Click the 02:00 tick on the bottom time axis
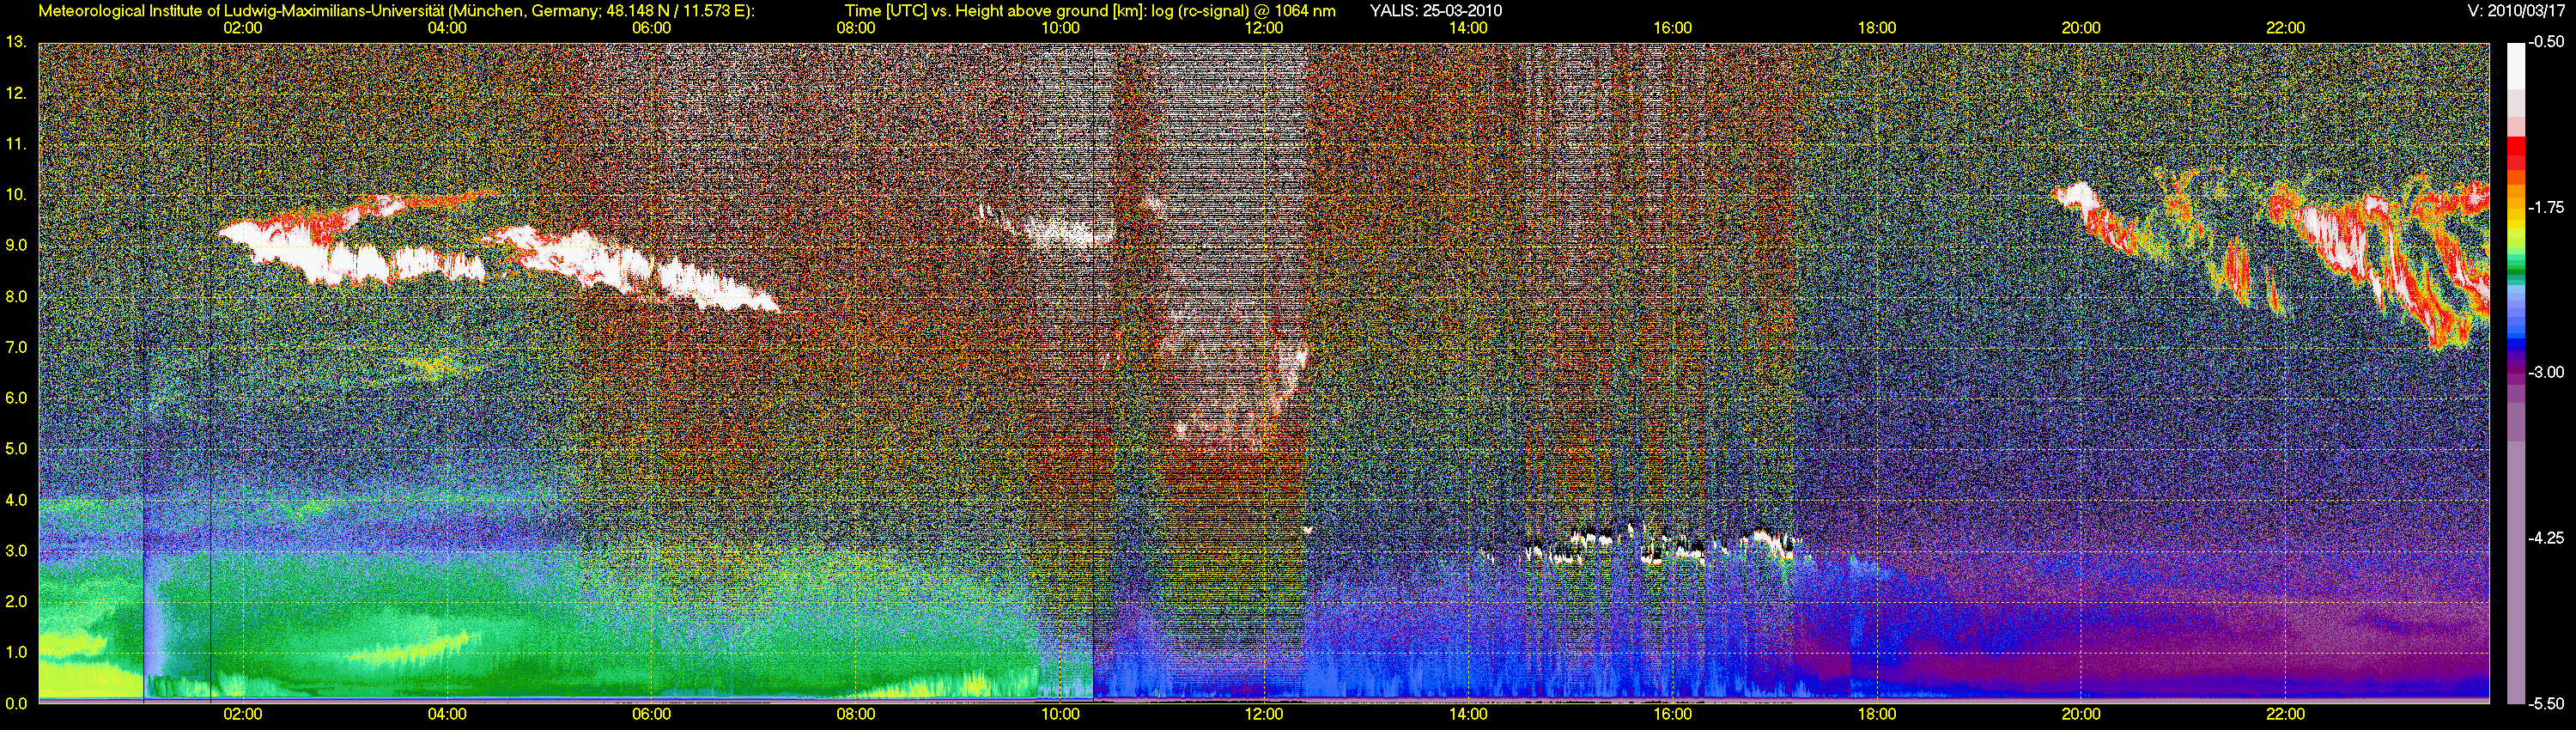The width and height of the screenshot is (2576, 730). 242,715
